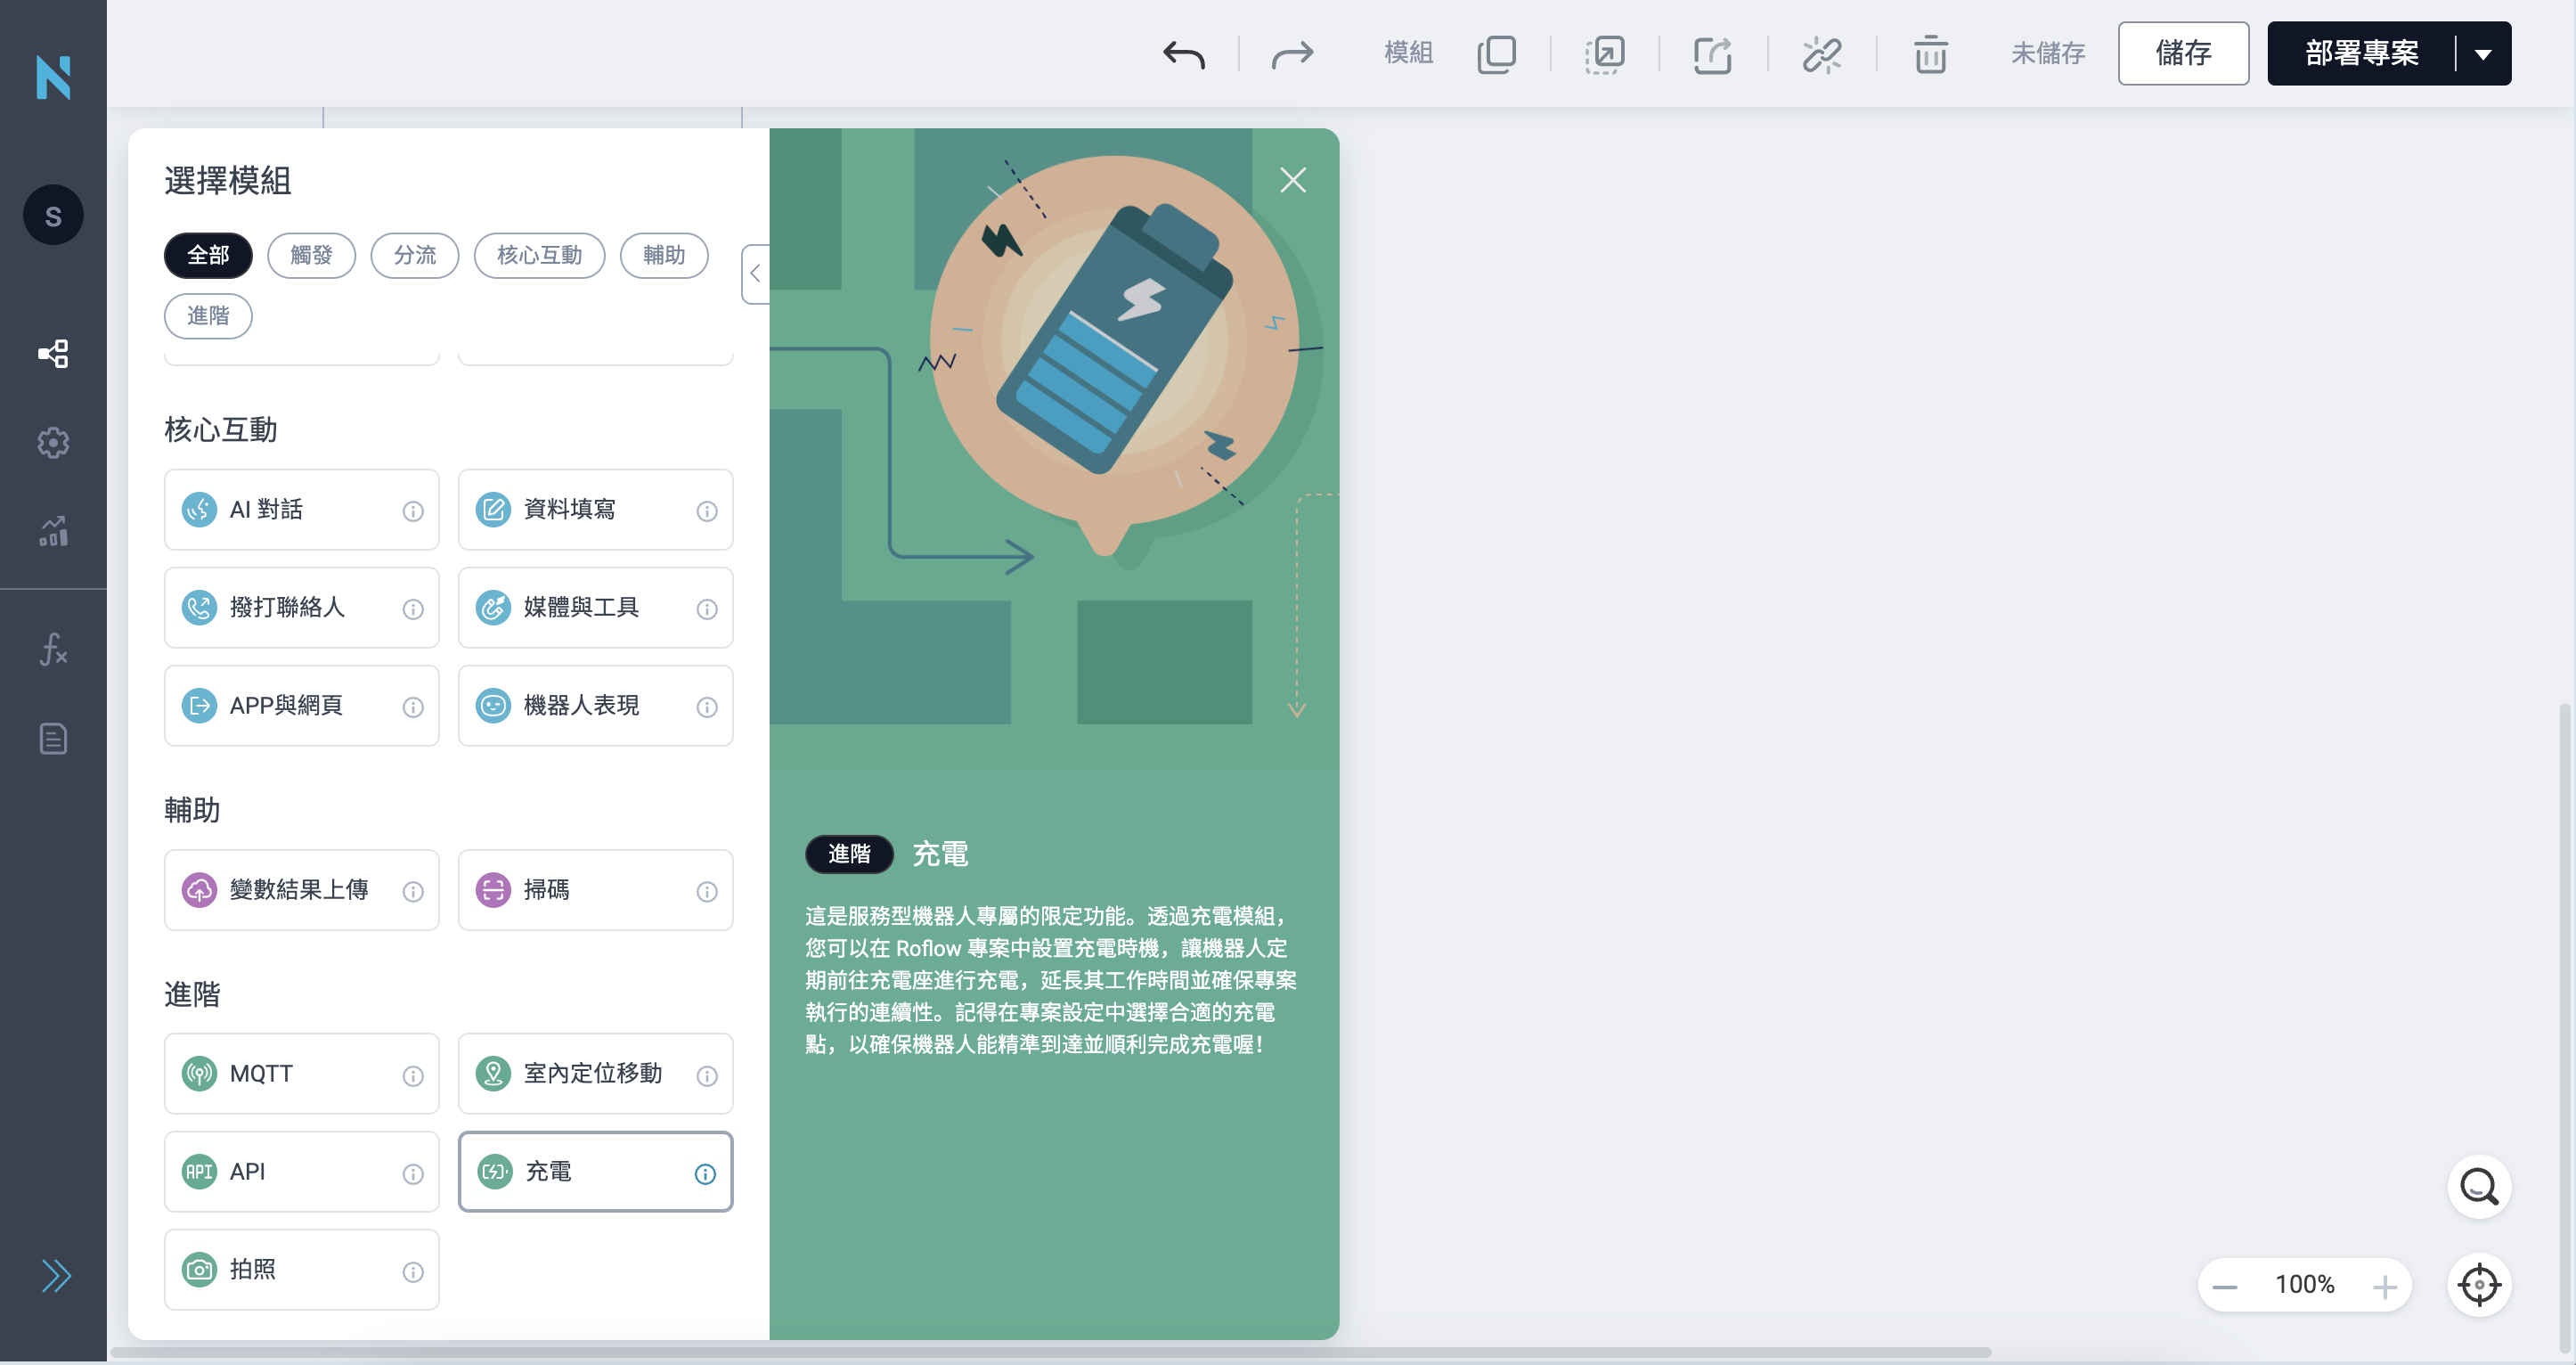This screenshot has height=1365, width=2576.
Task: Show info for 撥打聯絡人 module
Action: (x=413, y=609)
